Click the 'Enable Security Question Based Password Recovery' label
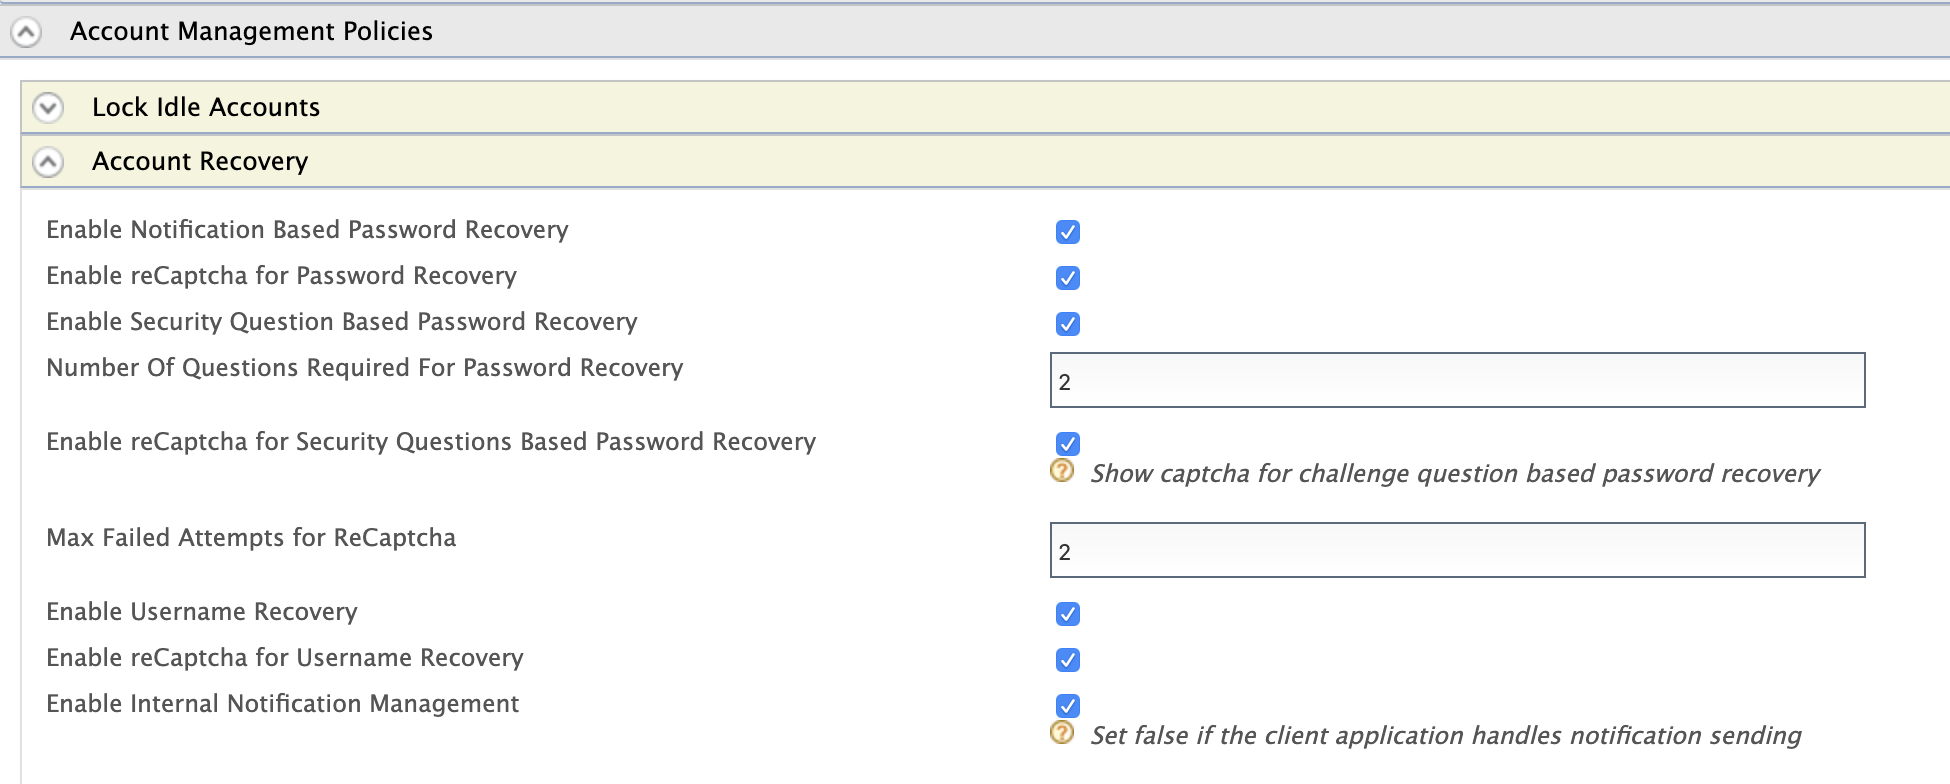 click(x=341, y=322)
